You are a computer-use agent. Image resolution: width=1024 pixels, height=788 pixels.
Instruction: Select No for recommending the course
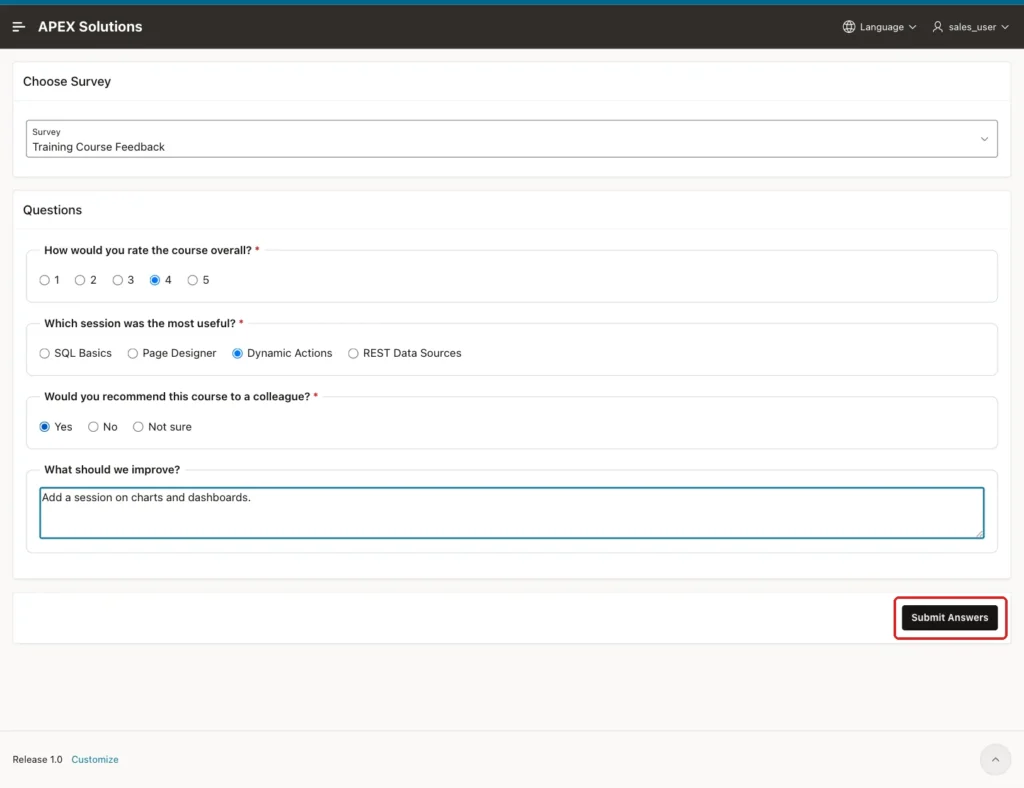(93, 427)
